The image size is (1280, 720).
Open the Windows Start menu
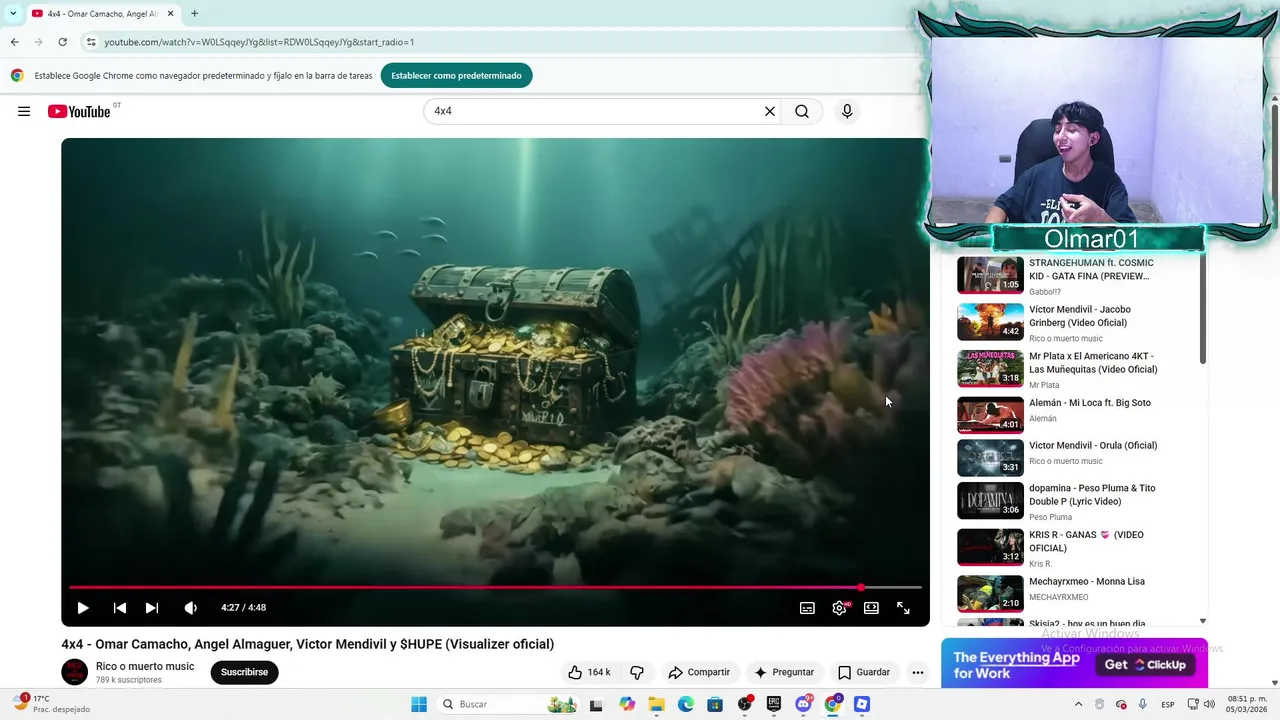click(x=419, y=704)
